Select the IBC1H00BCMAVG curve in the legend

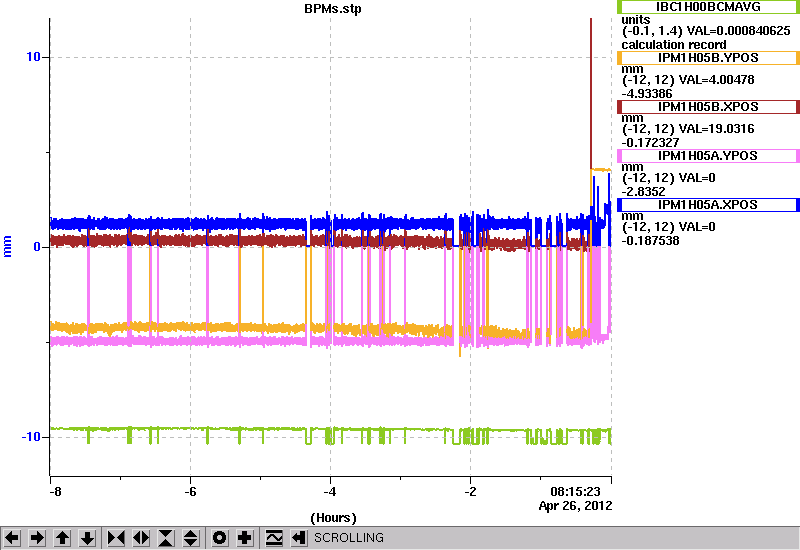click(708, 7)
